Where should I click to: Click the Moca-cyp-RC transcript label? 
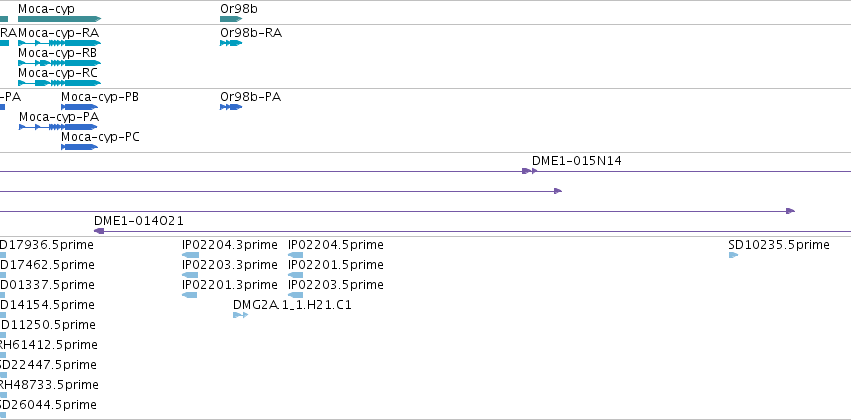[x=58, y=73]
